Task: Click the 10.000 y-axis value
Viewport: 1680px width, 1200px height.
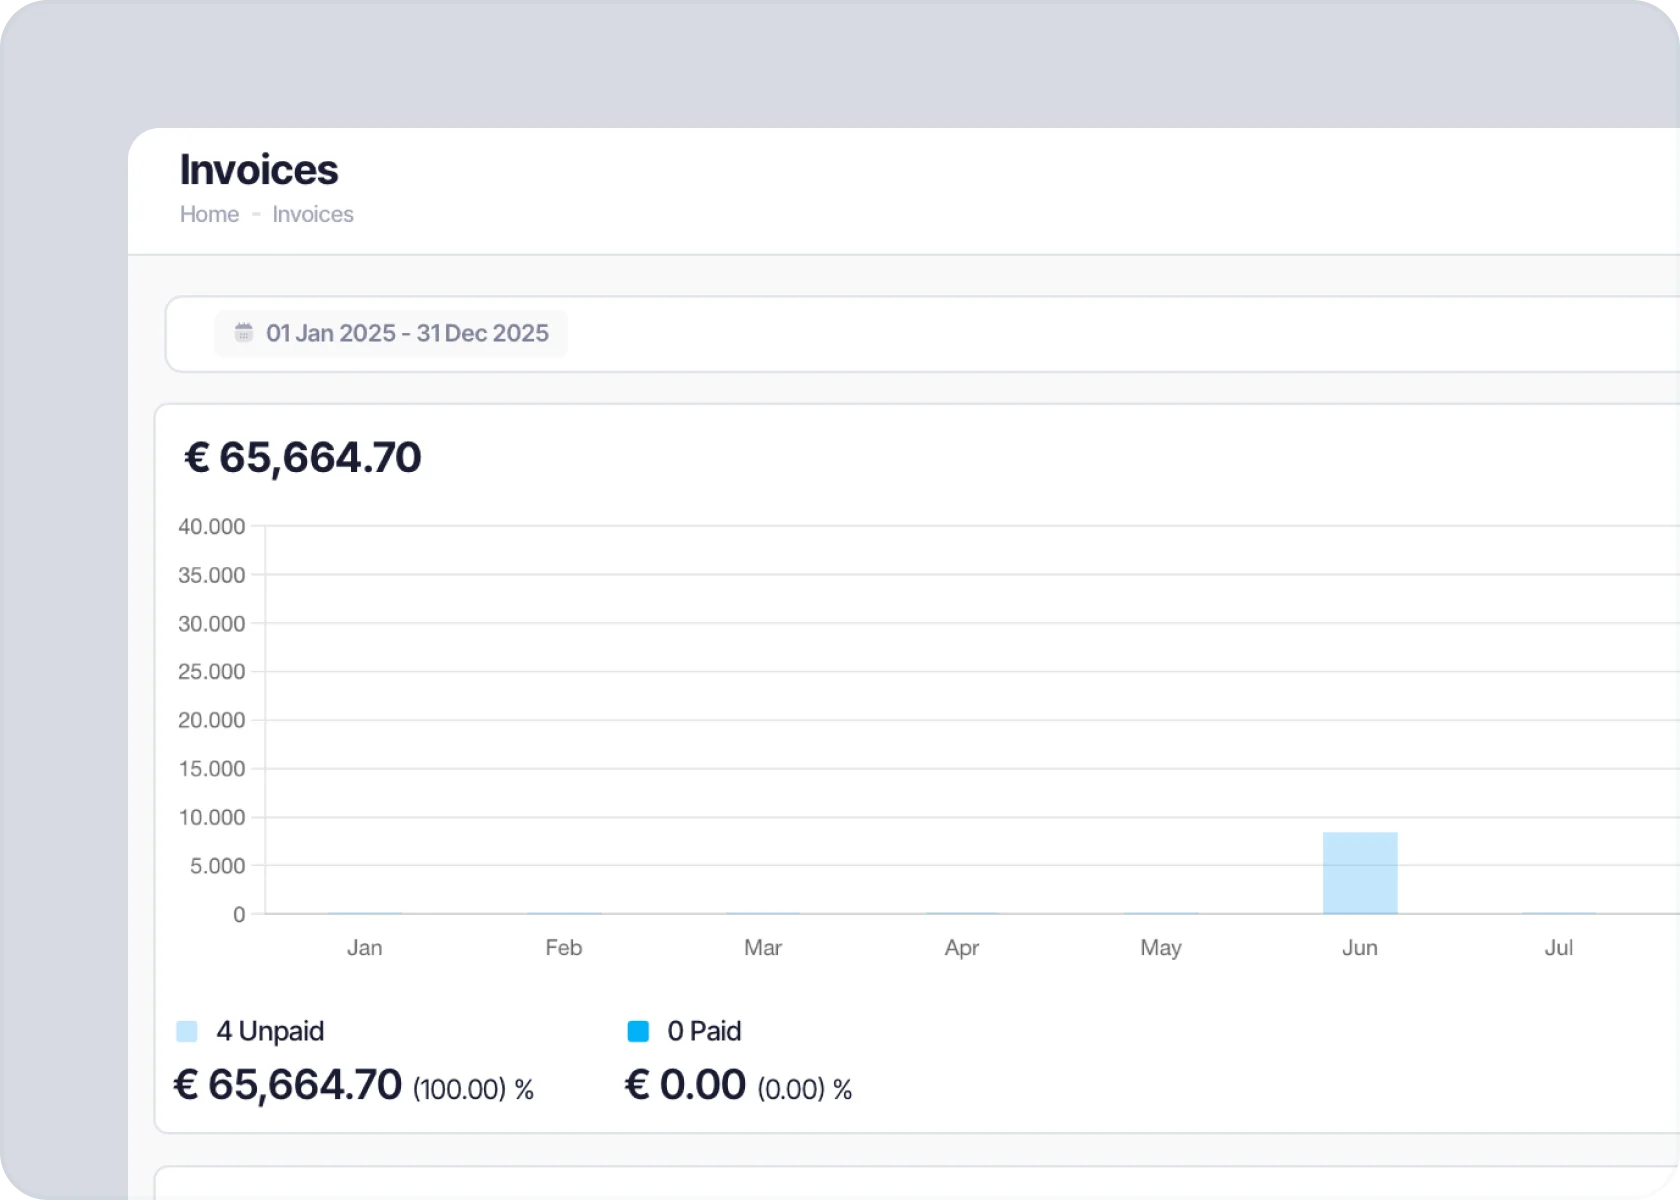Action: click(211, 817)
